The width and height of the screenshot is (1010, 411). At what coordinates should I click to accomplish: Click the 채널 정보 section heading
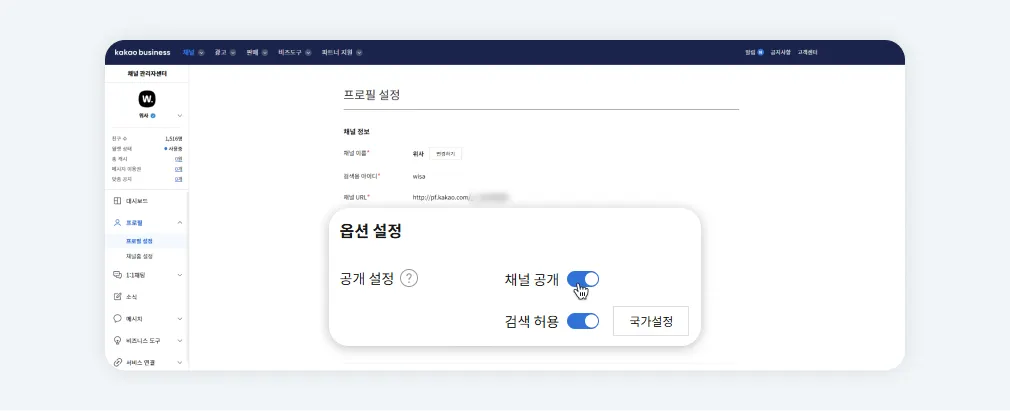(x=357, y=131)
